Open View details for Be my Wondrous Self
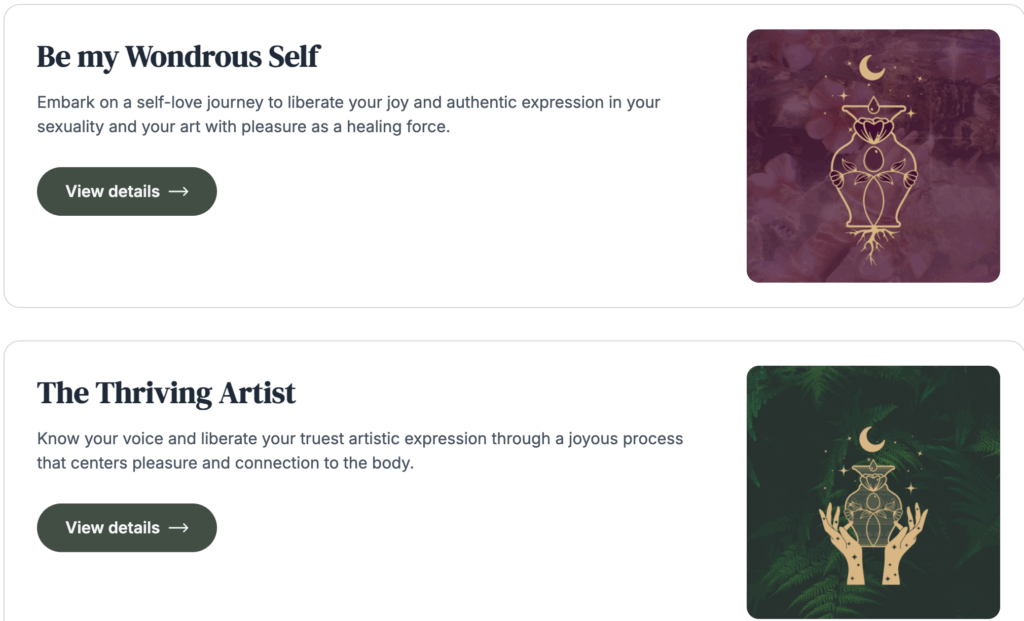The width and height of the screenshot is (1024, 621). click(127, 192)
